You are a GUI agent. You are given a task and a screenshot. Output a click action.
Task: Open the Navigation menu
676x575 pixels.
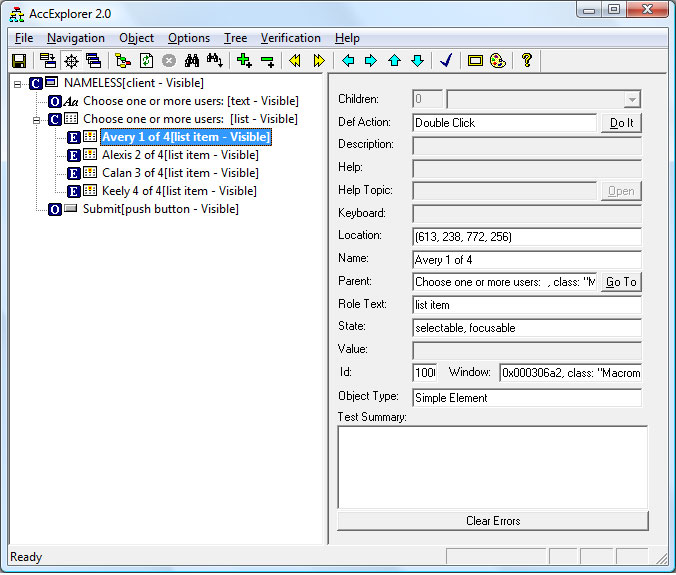[76, 38]
